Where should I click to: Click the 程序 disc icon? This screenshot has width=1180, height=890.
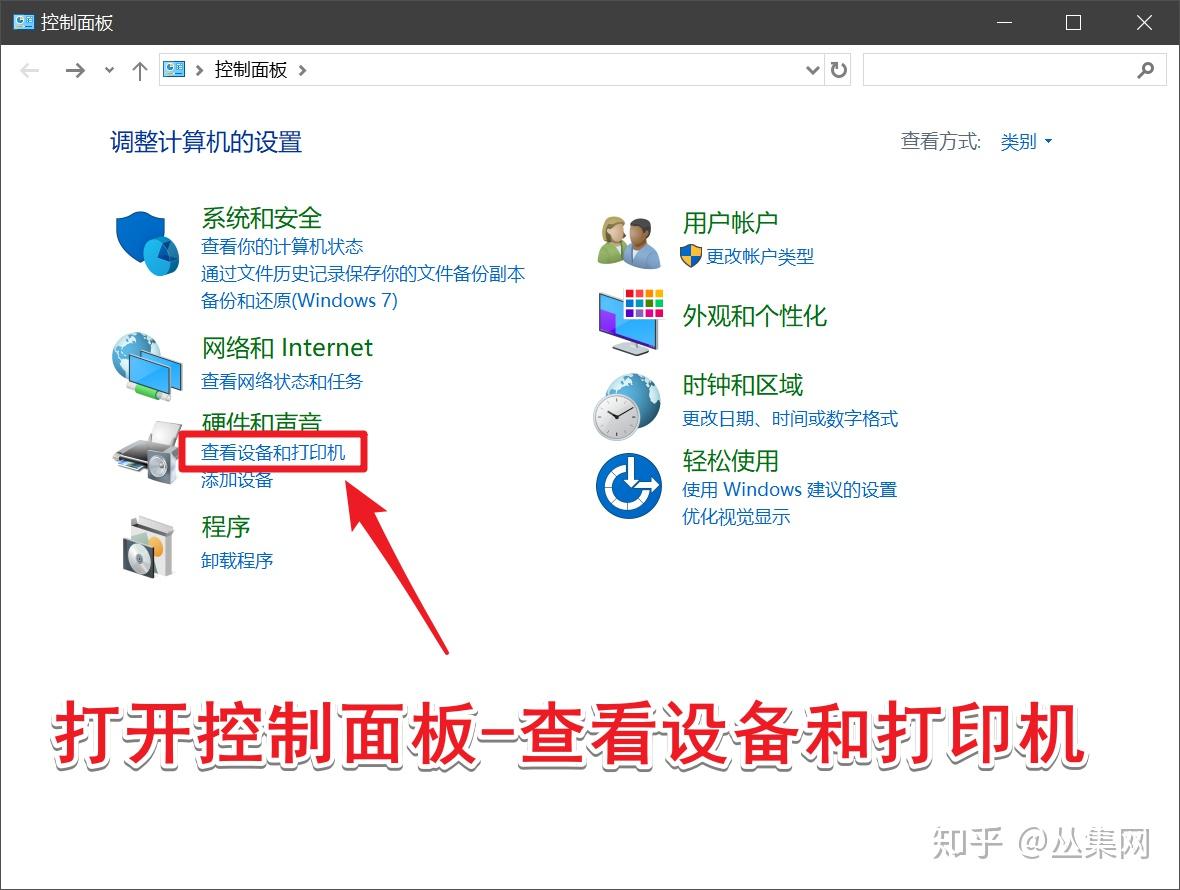(x=148, y=544)
